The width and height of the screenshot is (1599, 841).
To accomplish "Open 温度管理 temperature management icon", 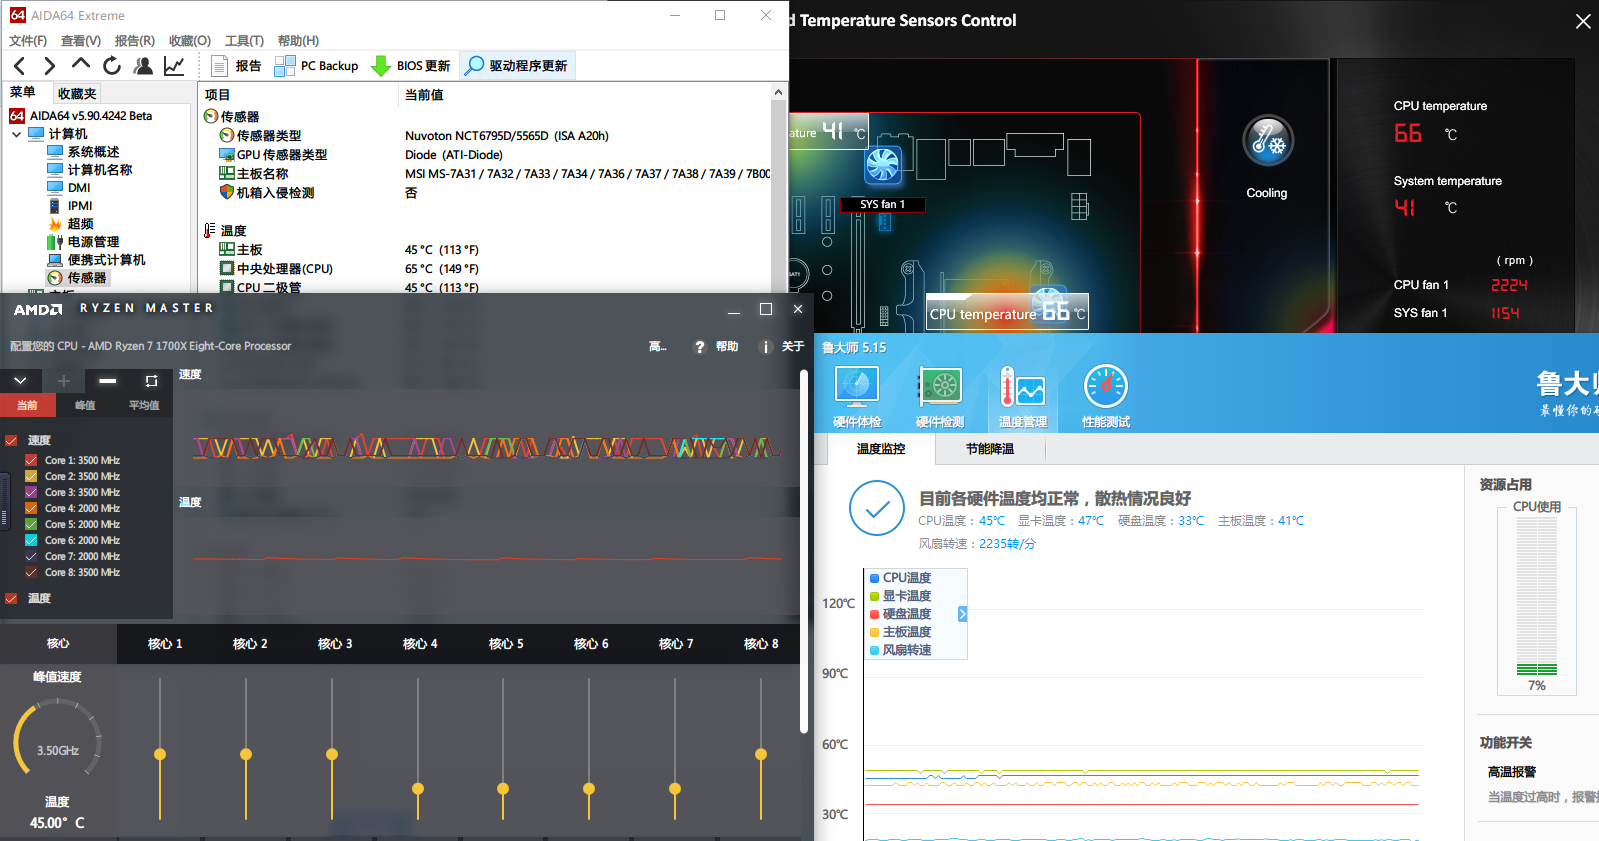I will tap(1022, 386).
